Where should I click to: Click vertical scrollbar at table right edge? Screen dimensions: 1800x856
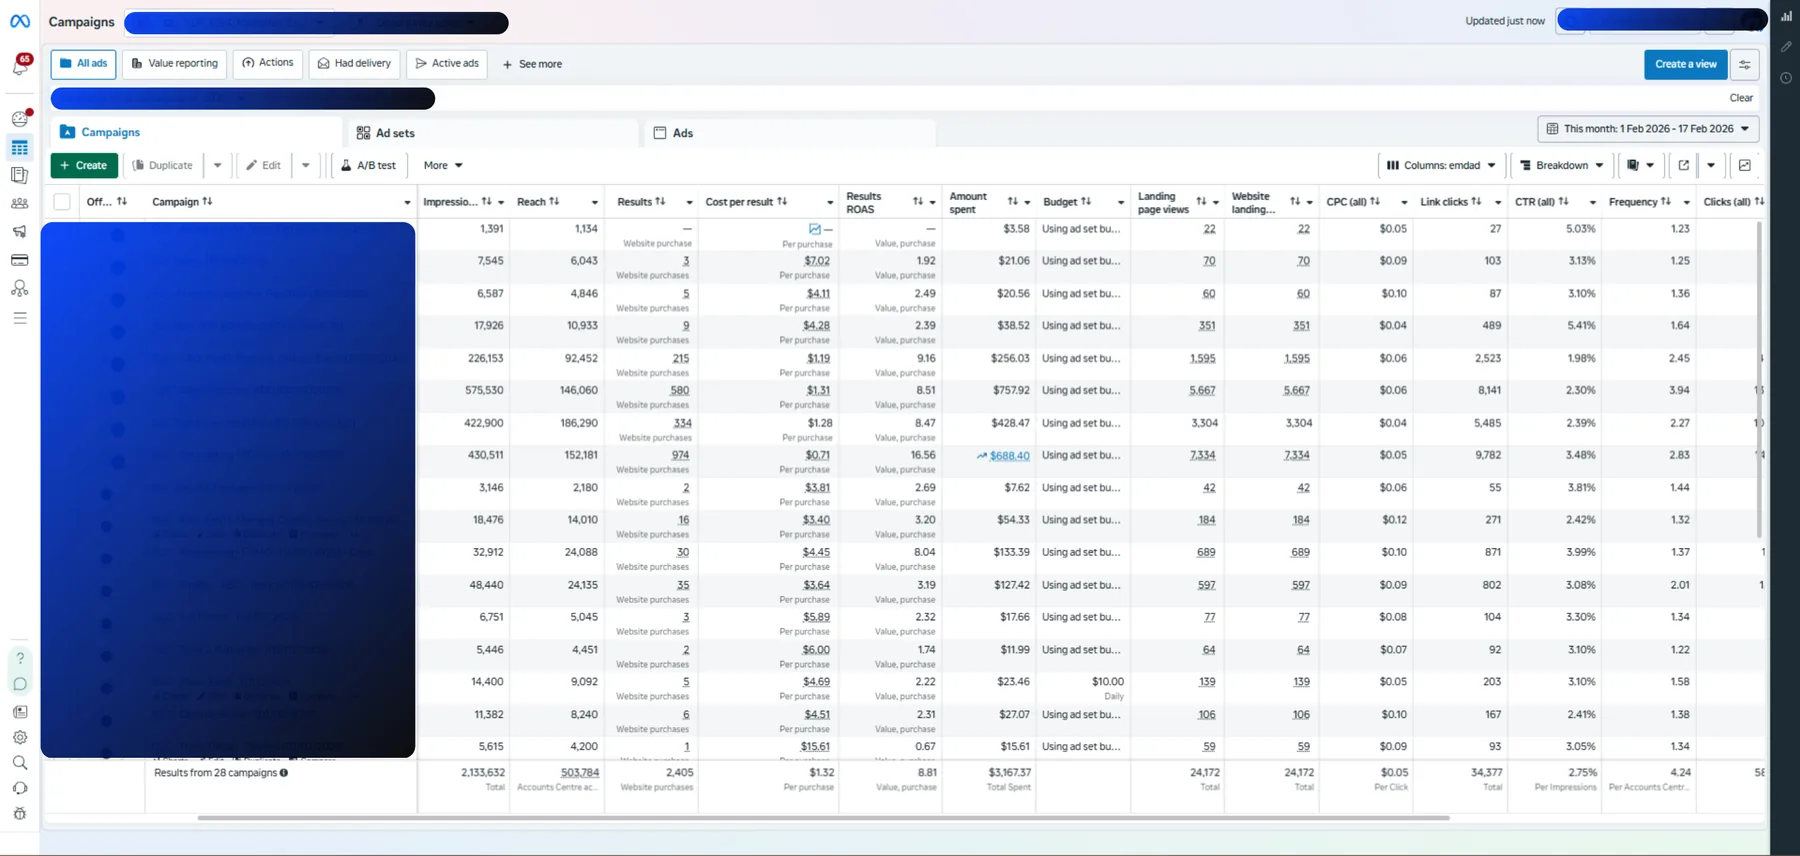[x=1759, y=380]
